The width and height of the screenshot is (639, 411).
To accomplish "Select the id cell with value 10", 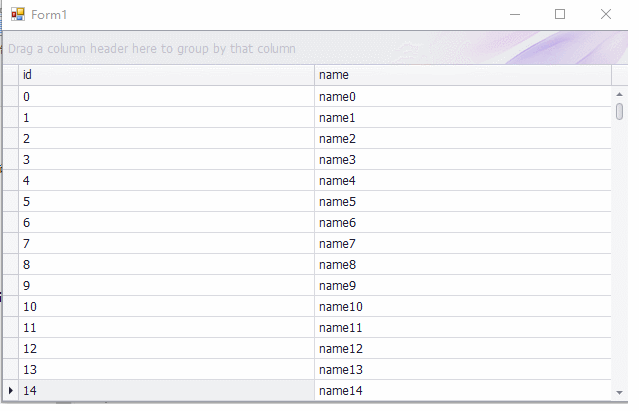I will 166,306.
